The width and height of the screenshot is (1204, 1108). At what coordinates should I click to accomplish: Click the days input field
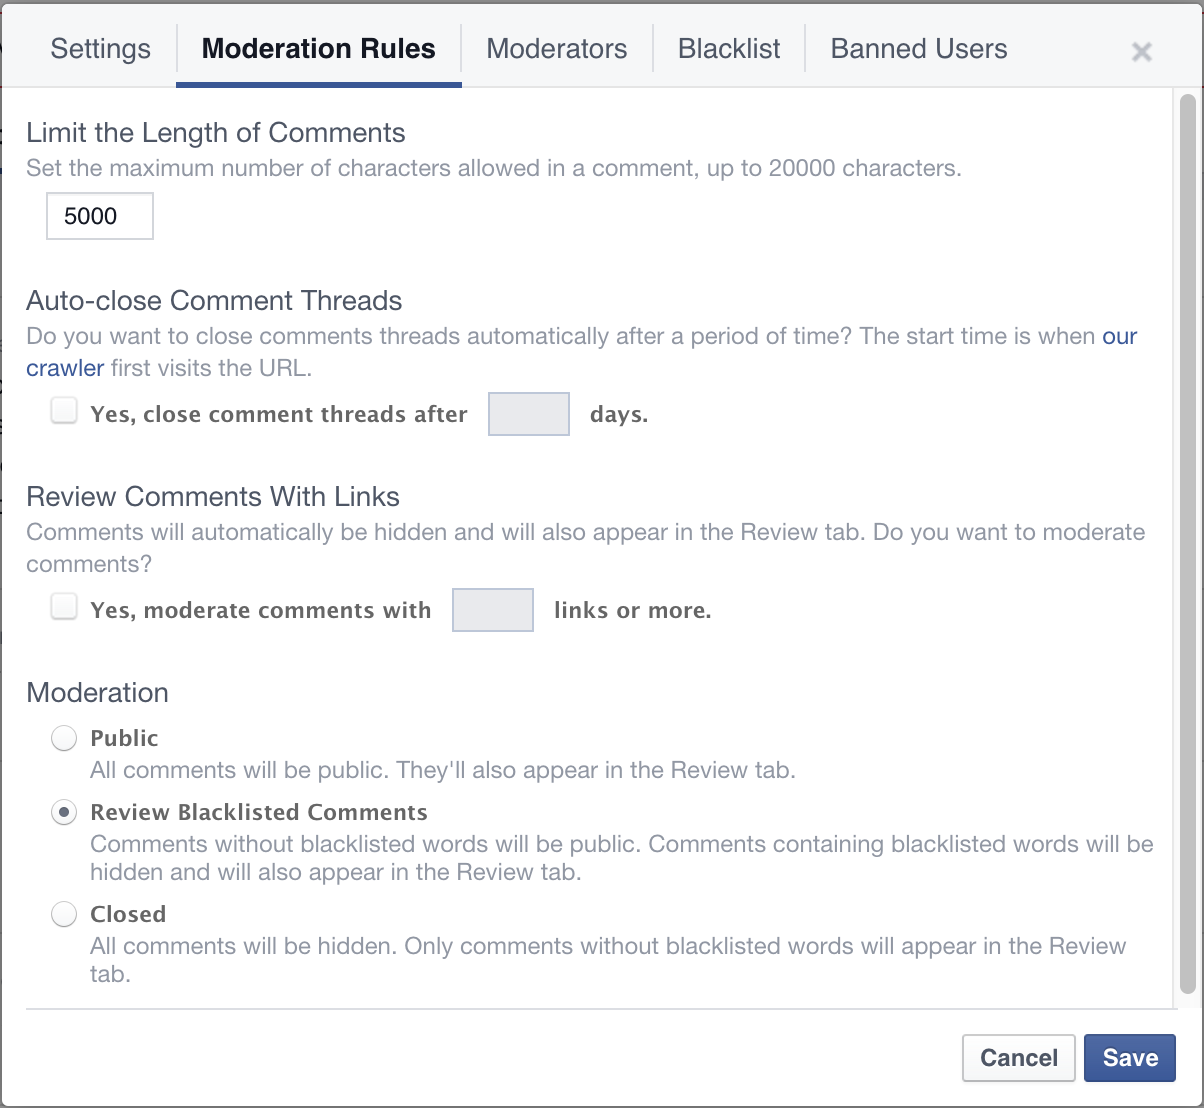tap(529, 414)
